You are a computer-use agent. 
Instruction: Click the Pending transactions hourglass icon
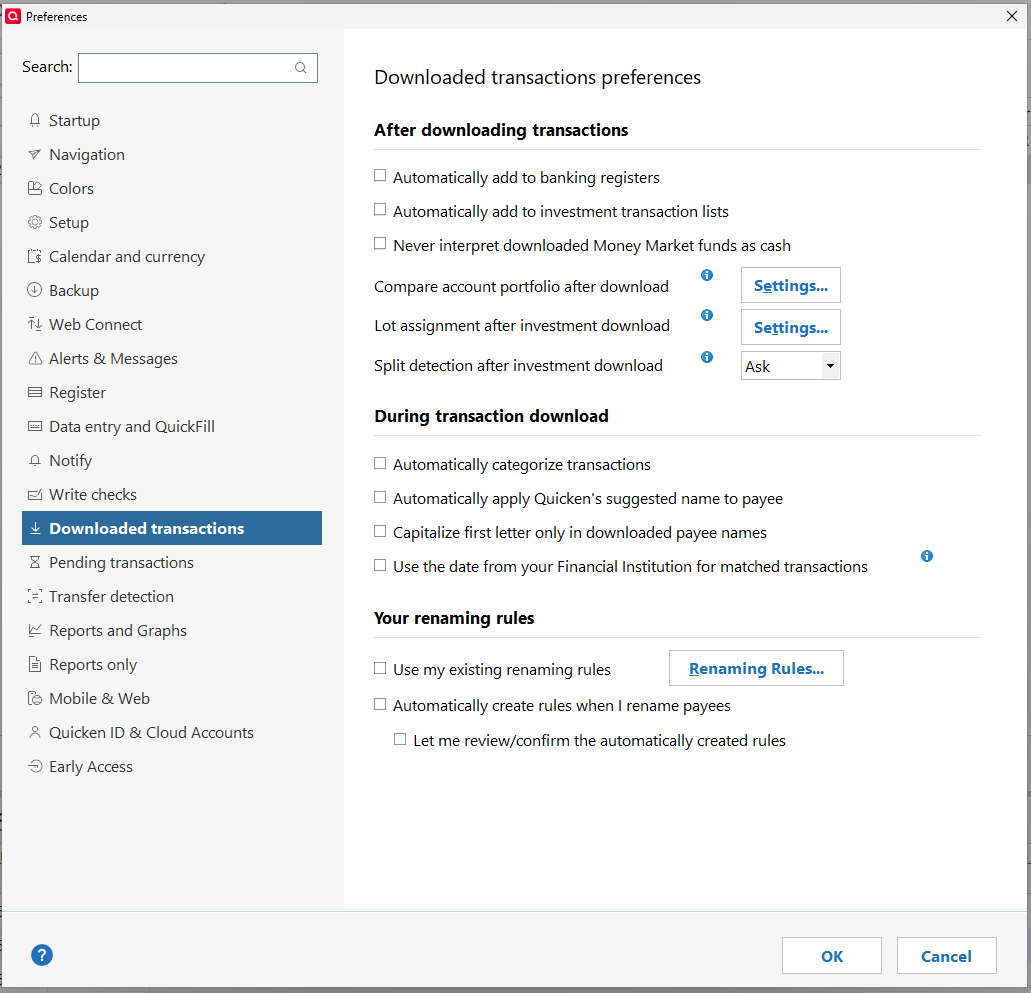[x=35, y=562]
